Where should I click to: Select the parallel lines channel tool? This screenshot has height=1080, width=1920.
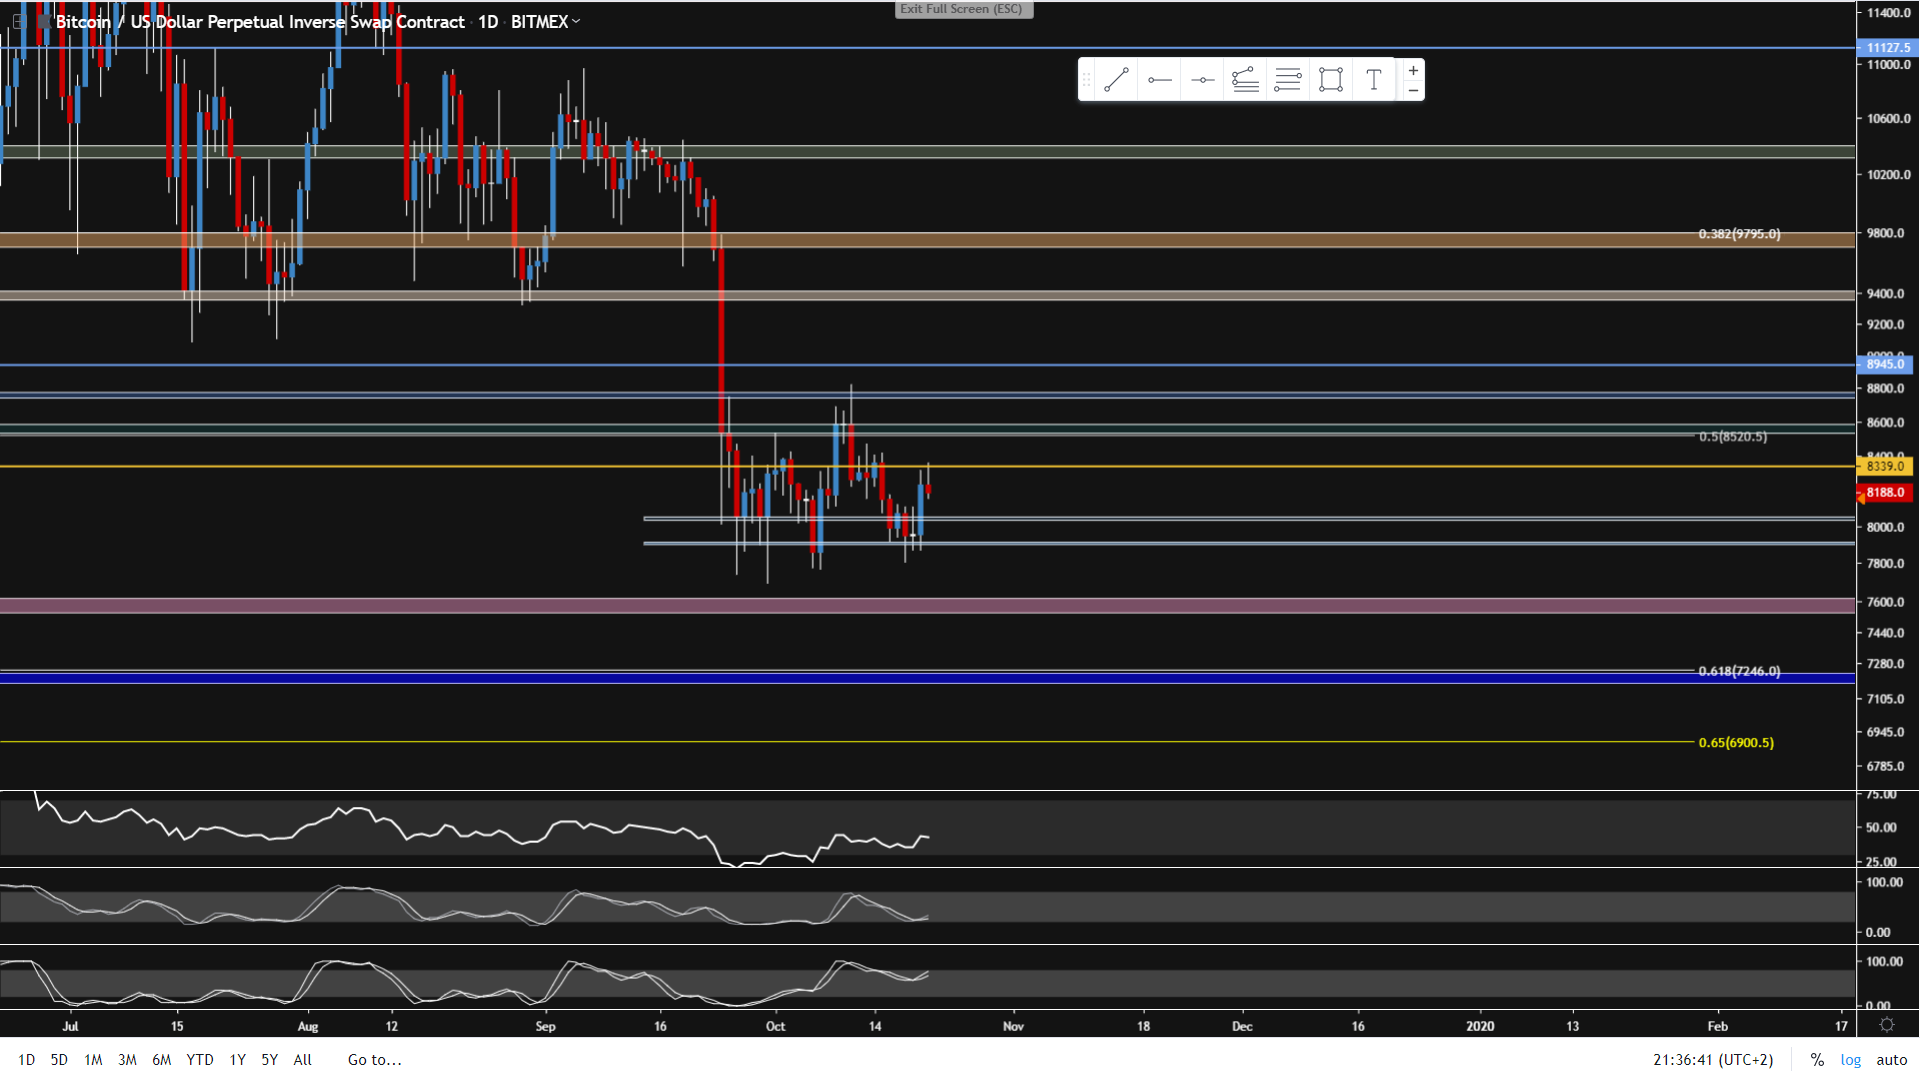[x=1288, y=80]
